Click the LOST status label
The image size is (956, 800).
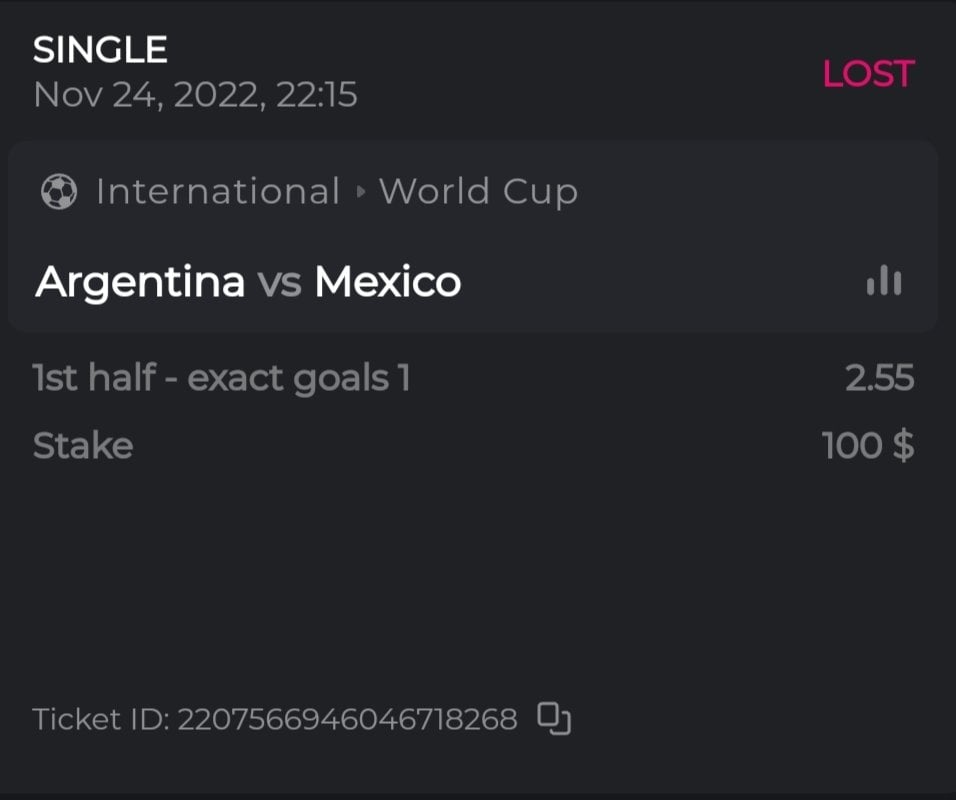point(868,74)
